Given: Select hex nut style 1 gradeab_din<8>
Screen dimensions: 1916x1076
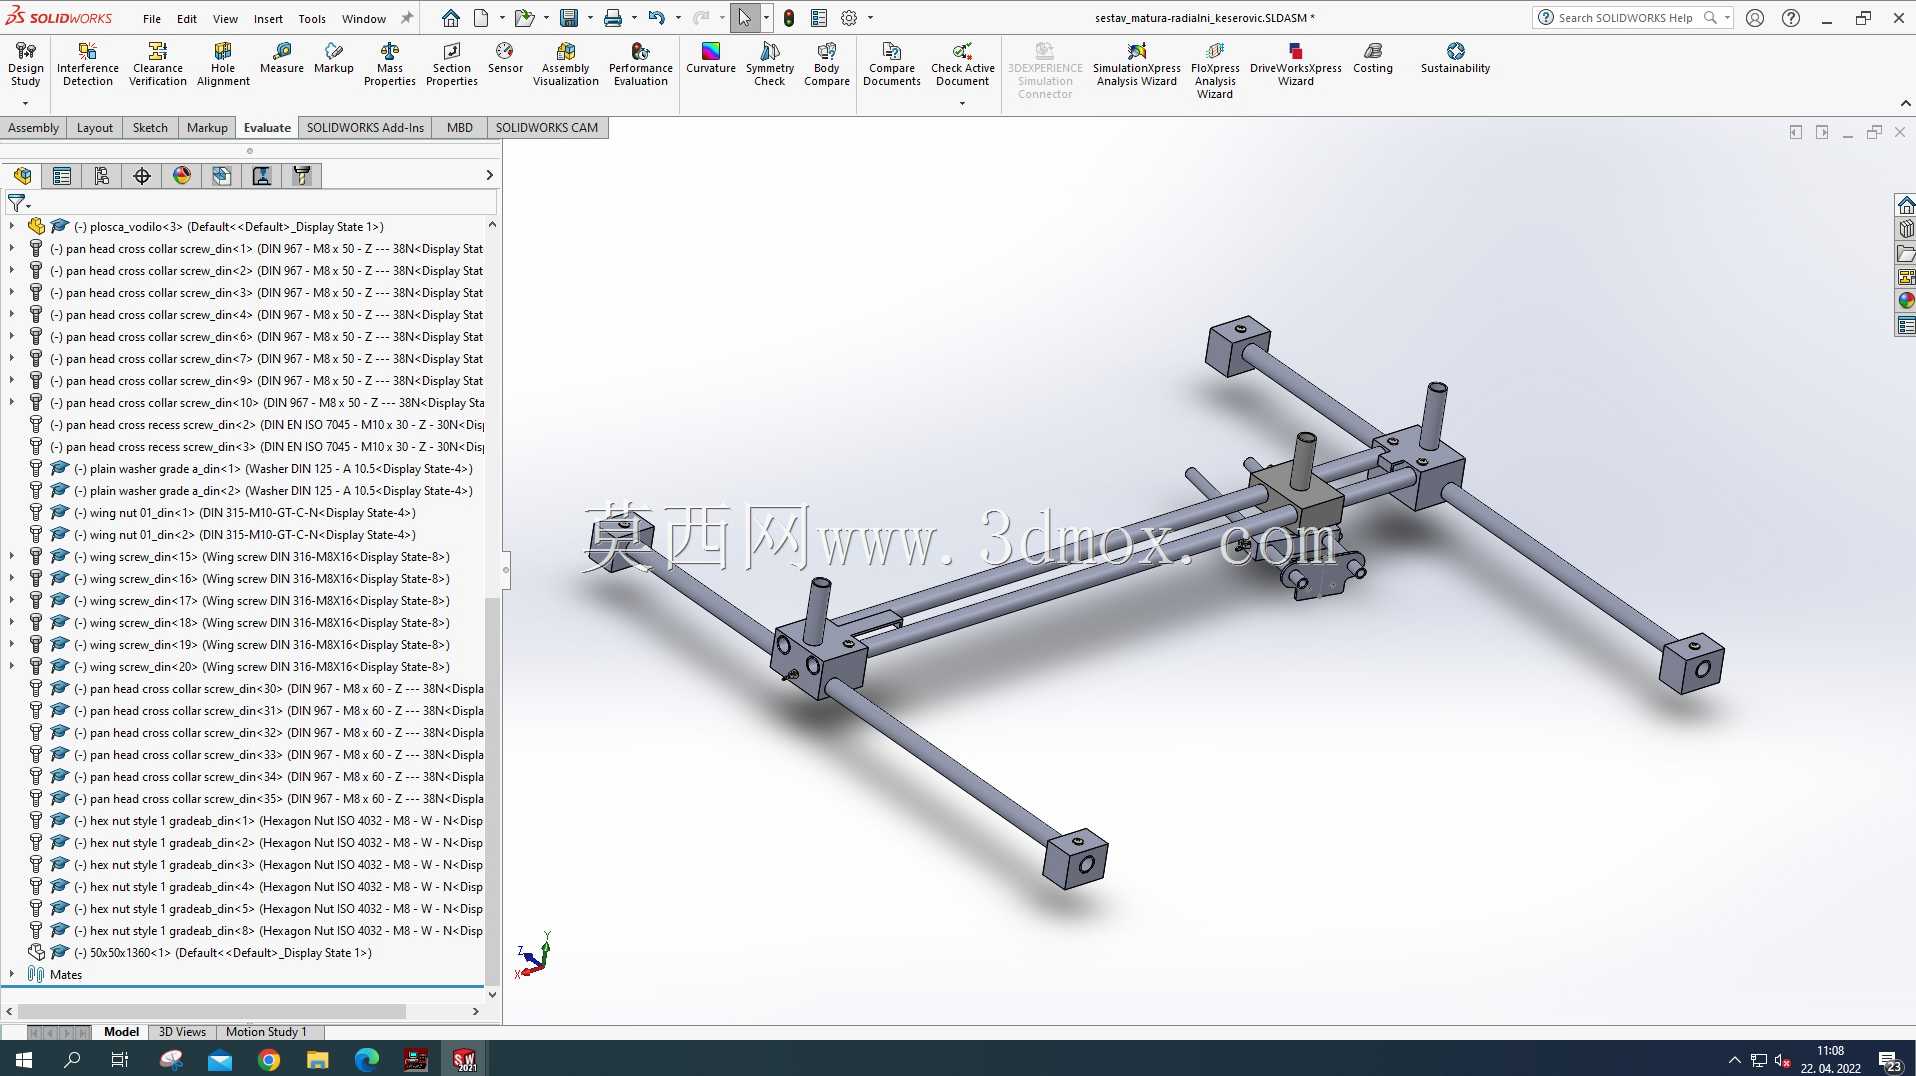Looking at the screenshot, I should 278,931.
